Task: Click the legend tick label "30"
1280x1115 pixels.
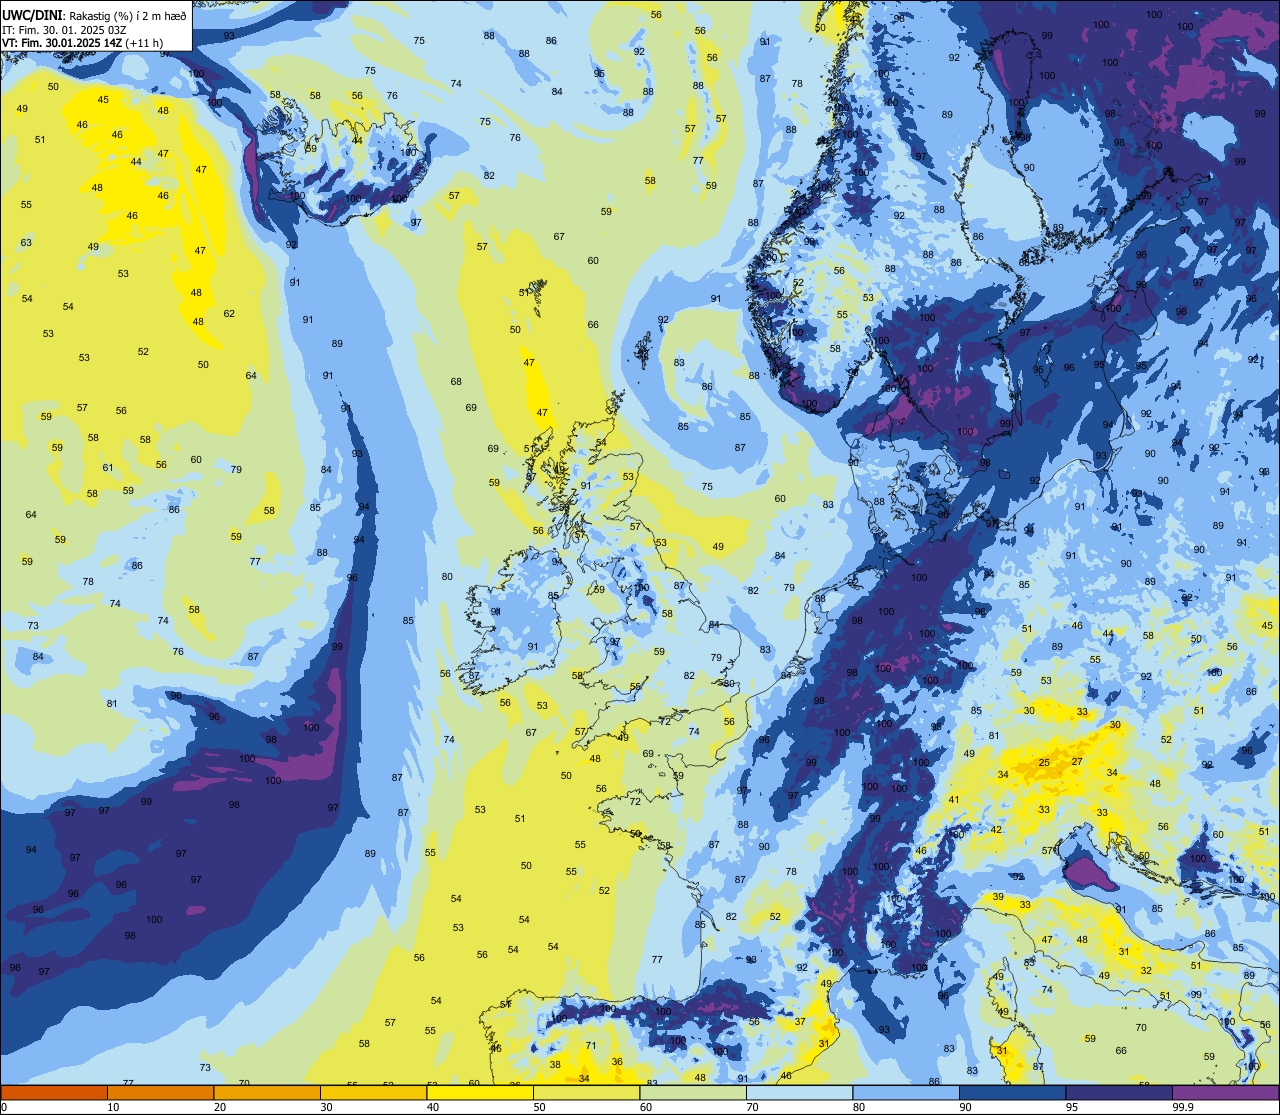Action: 326,1107
